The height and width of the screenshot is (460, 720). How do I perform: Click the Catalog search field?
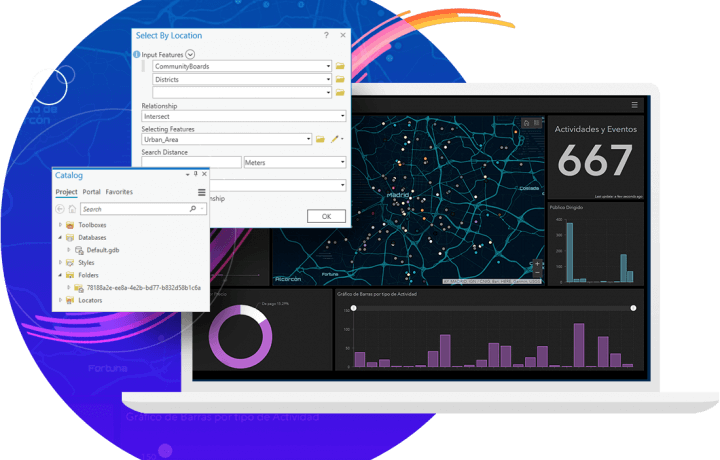135,209
